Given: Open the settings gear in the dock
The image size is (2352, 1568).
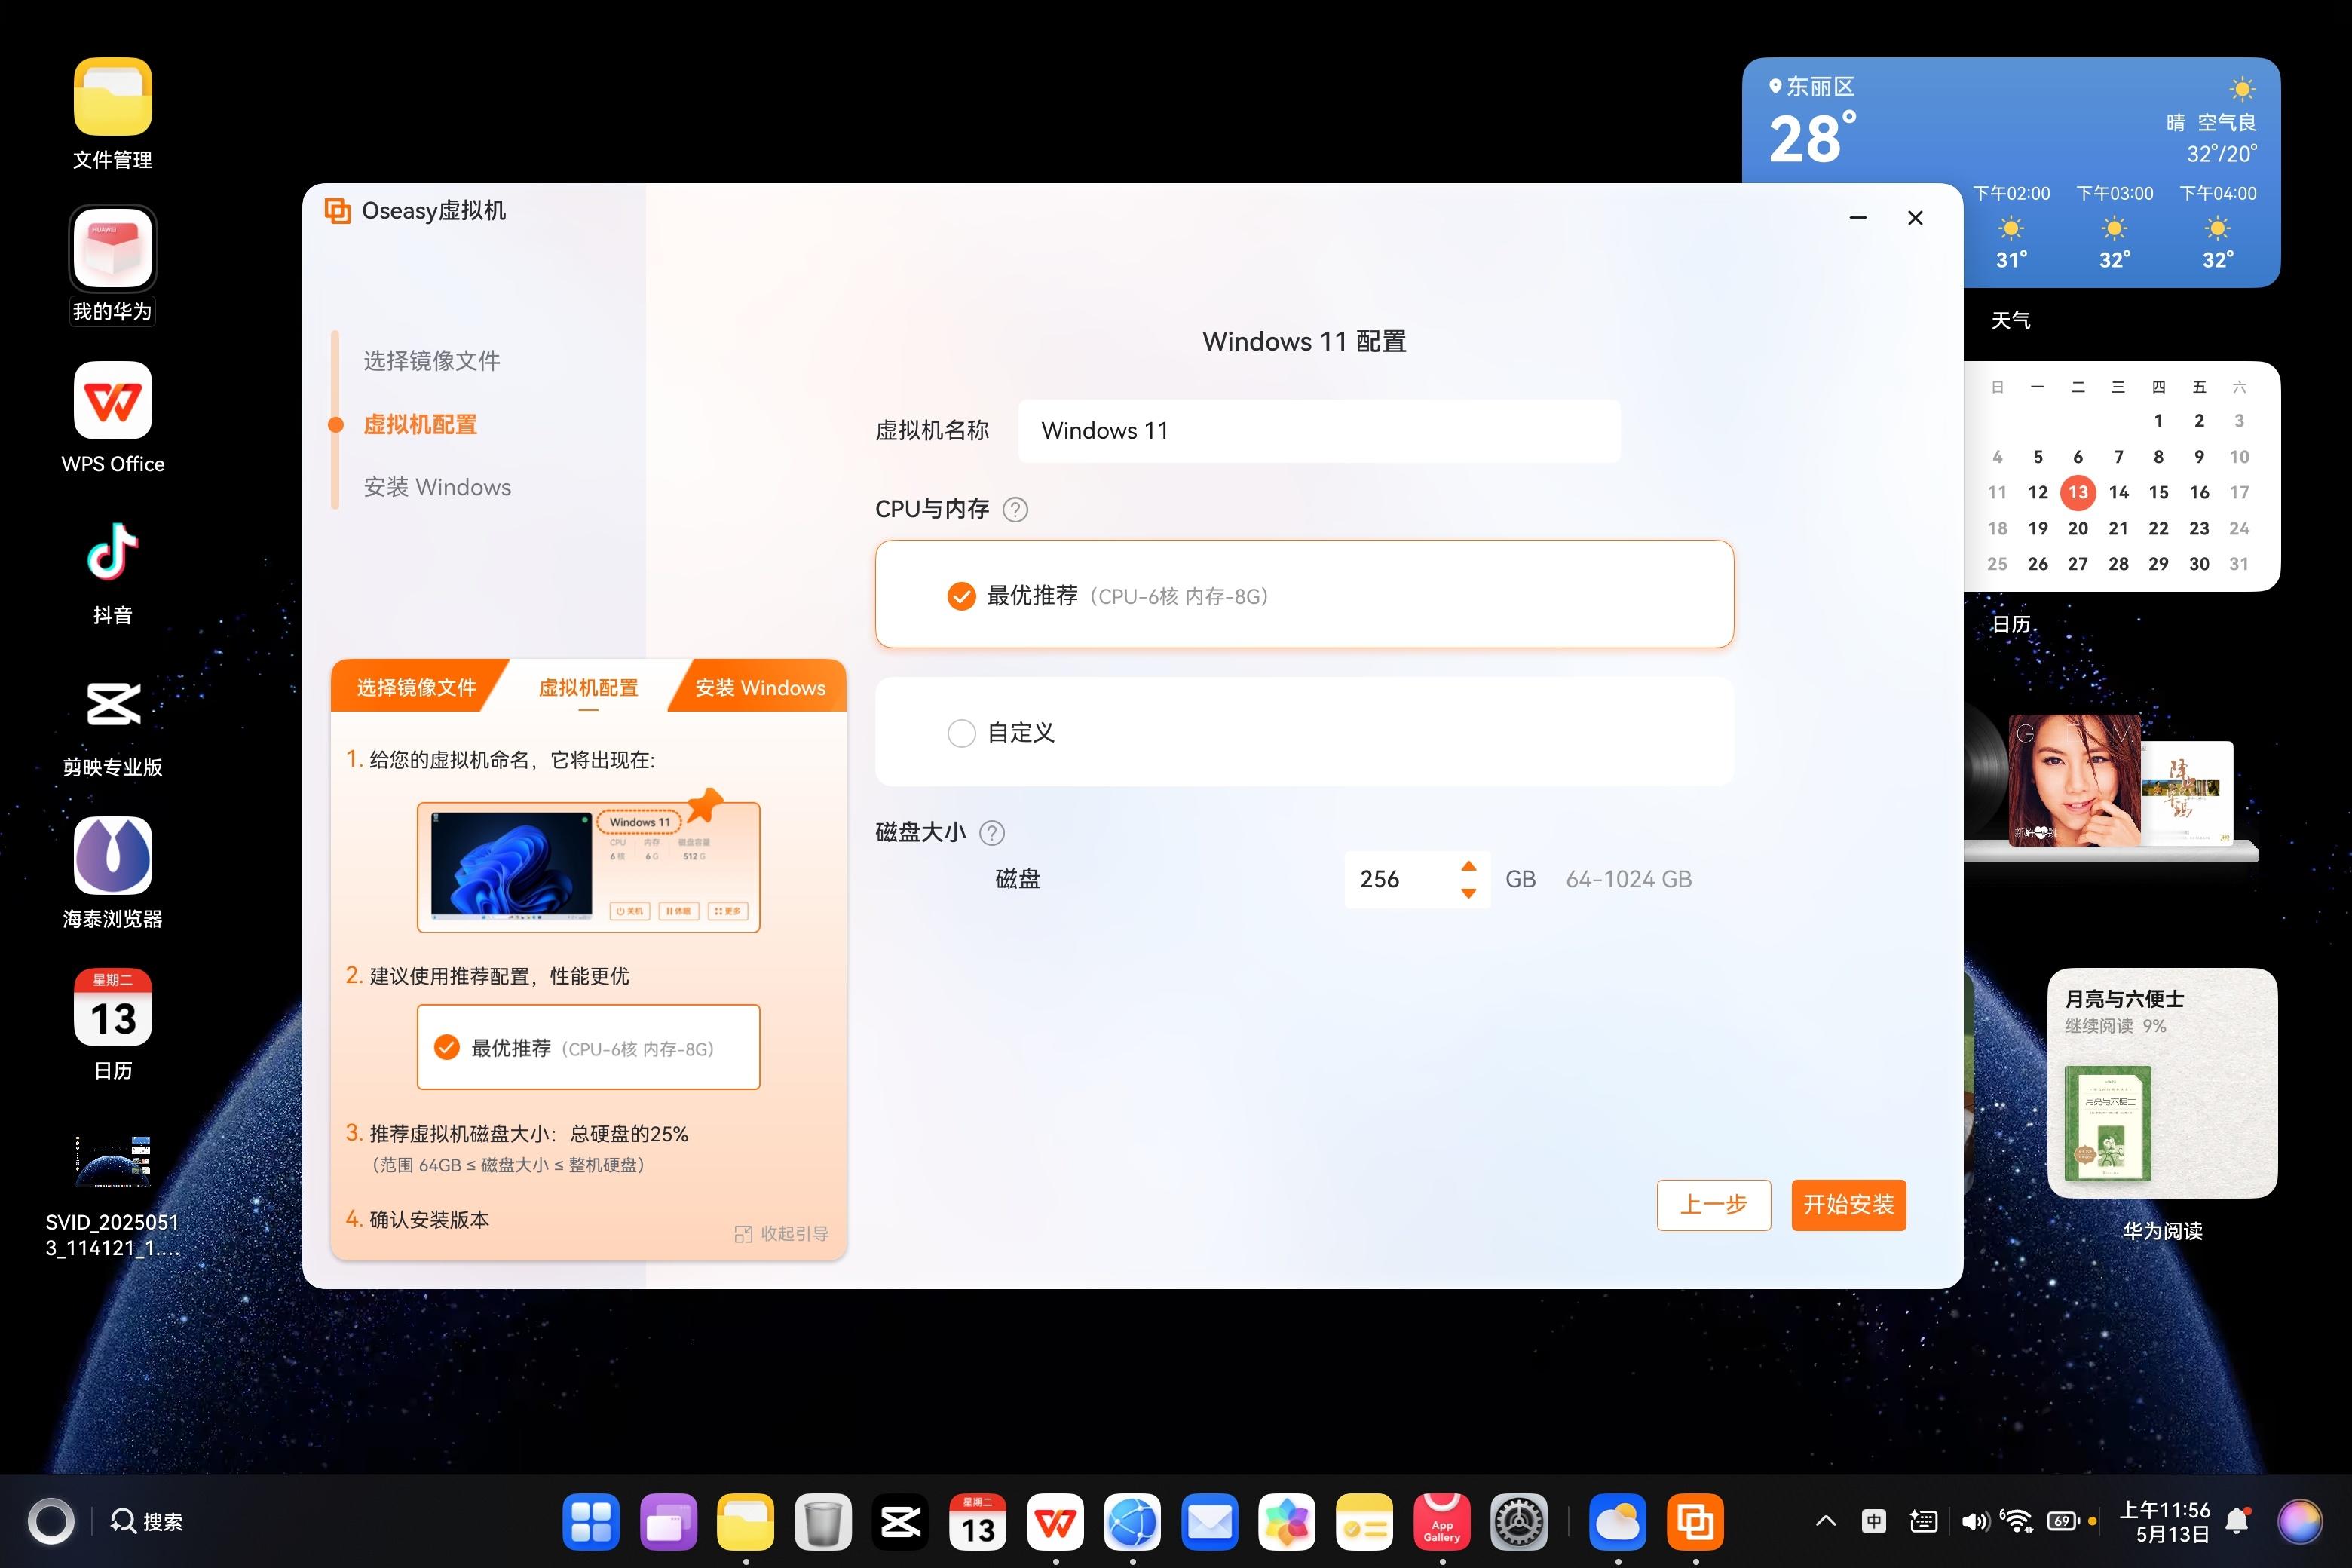Looking at the screenshot, I should [1519, 1522].
